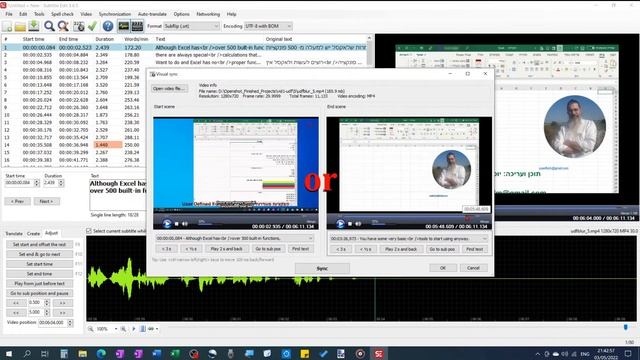640x360 pixels.
Task: Click the 0.500 seconds spinner arrows
Action: [x=47, y=303]
